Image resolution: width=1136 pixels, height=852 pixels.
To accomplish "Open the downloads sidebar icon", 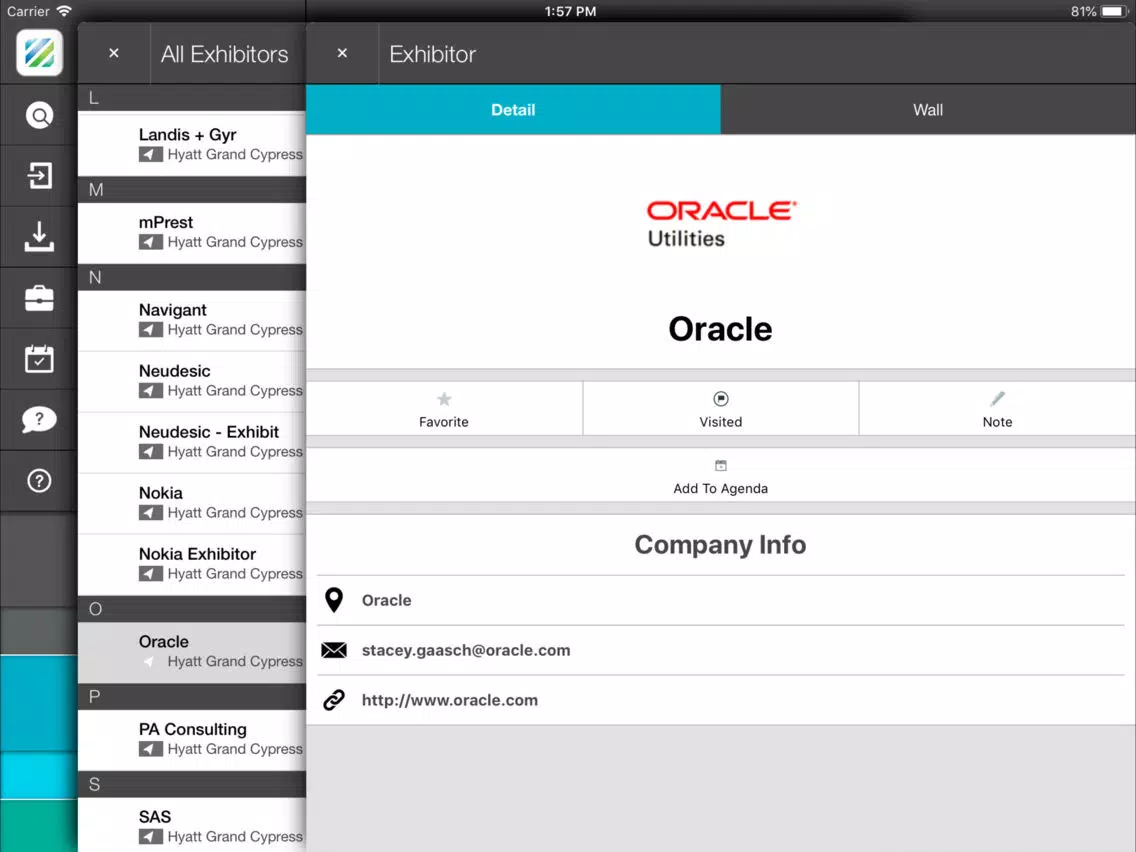I will click(x=39, y=236).
